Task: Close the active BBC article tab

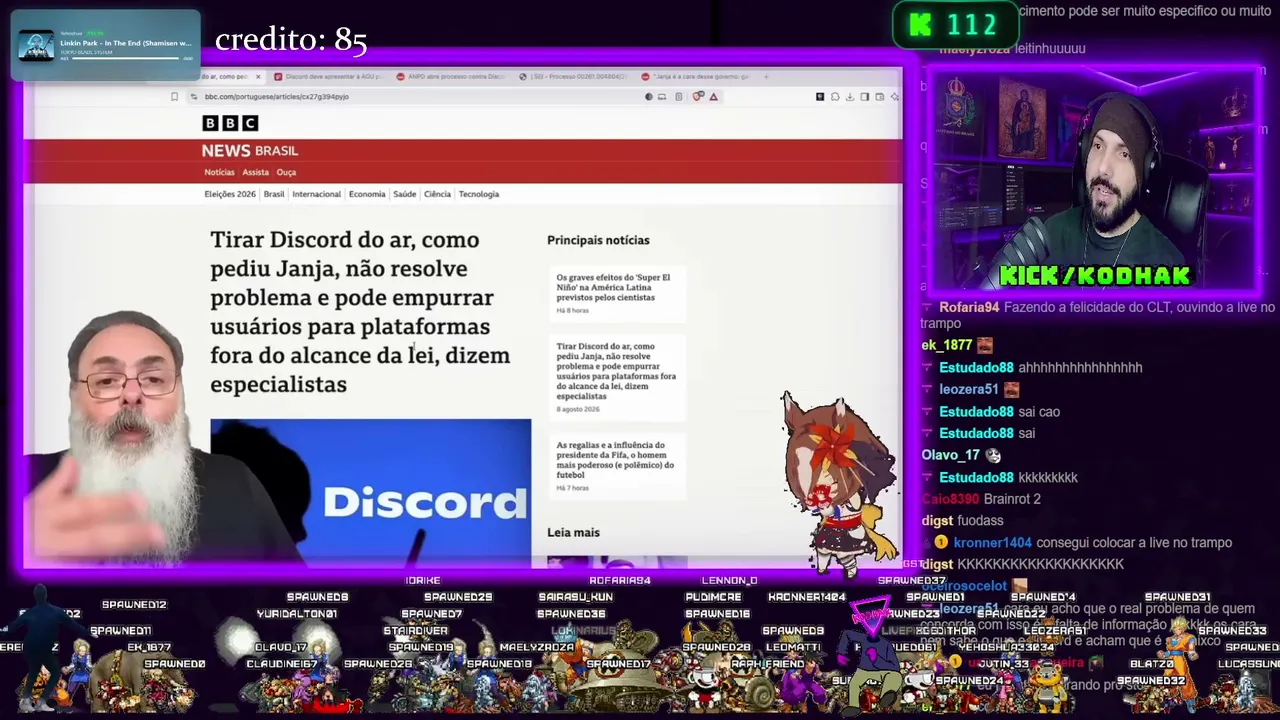Action: pos(257,77)
